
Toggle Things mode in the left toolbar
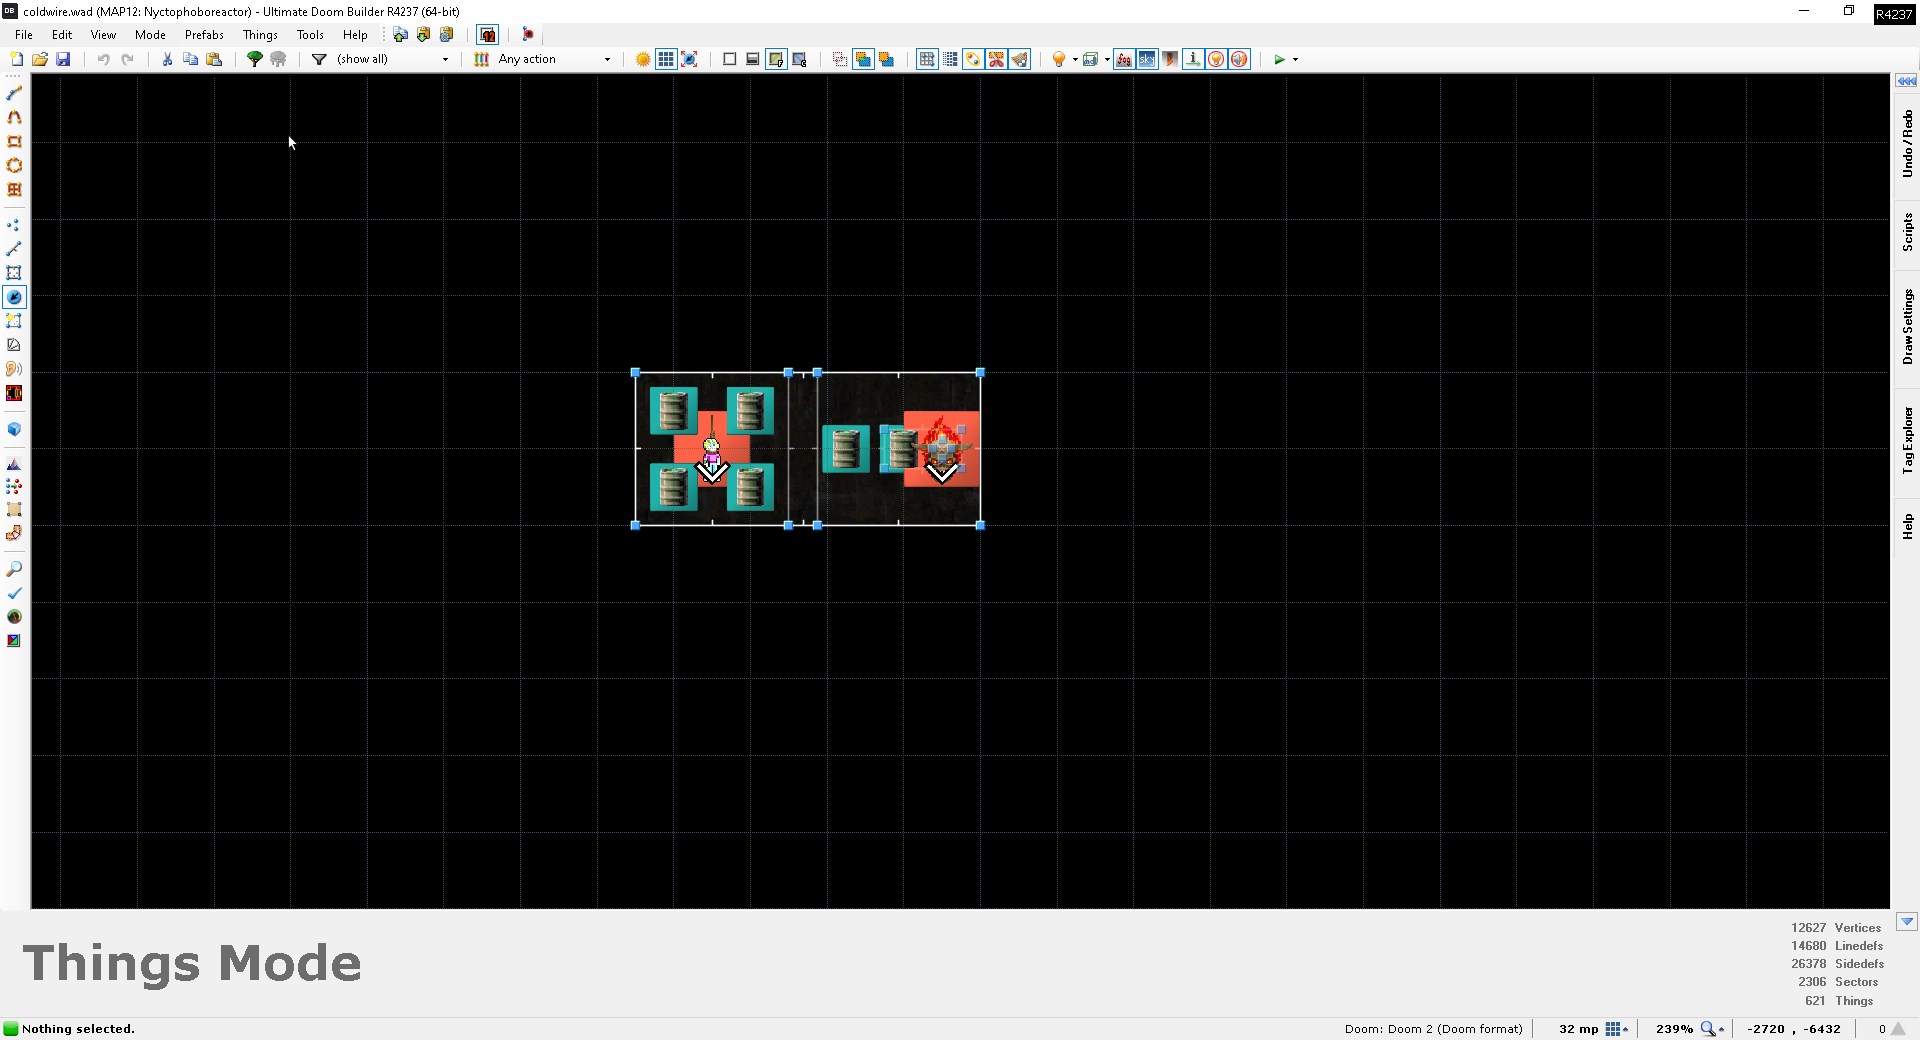point(14,297)
